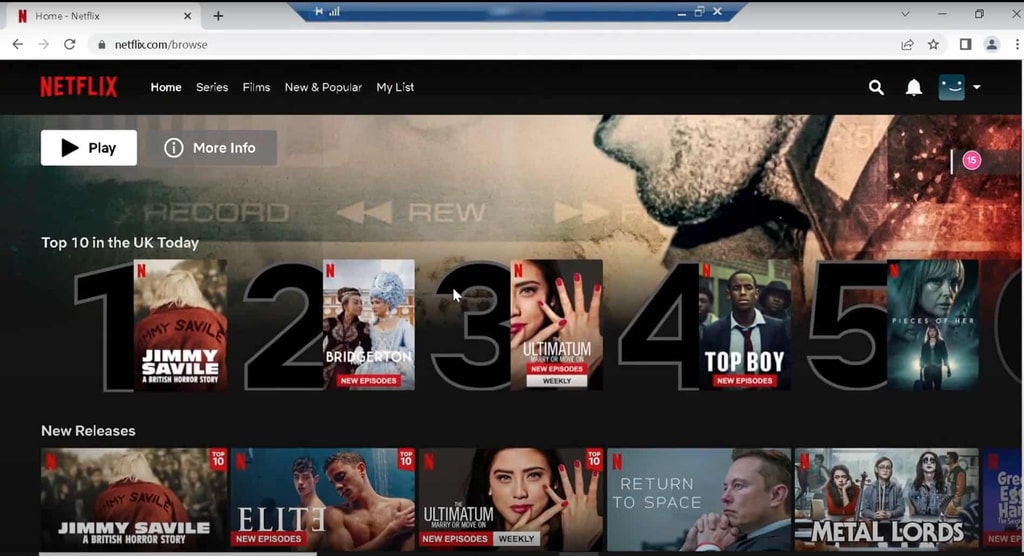The height and width of the screenshot is (556, 1024).
Task: Open the Films section
Action: [256, 87]
